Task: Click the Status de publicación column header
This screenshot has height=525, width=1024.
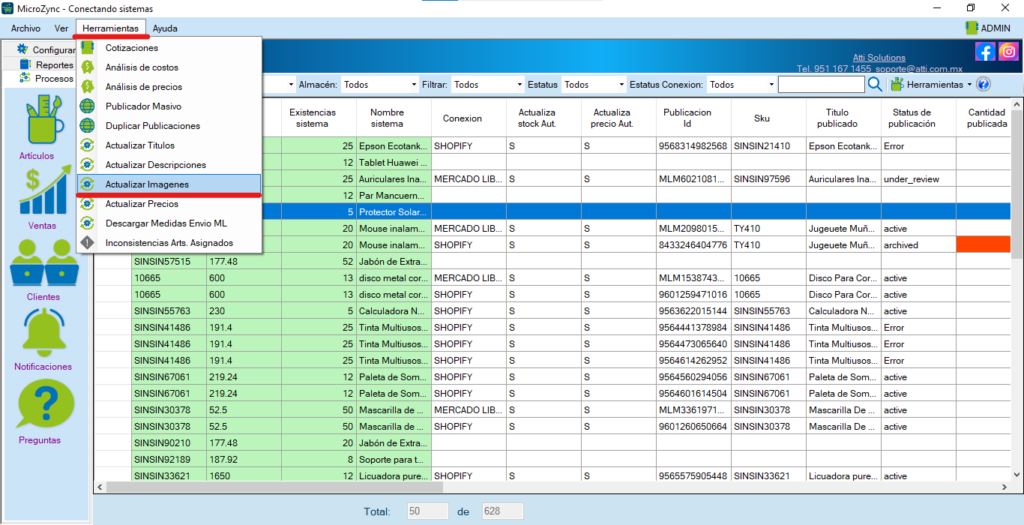Action: point(918,118)
